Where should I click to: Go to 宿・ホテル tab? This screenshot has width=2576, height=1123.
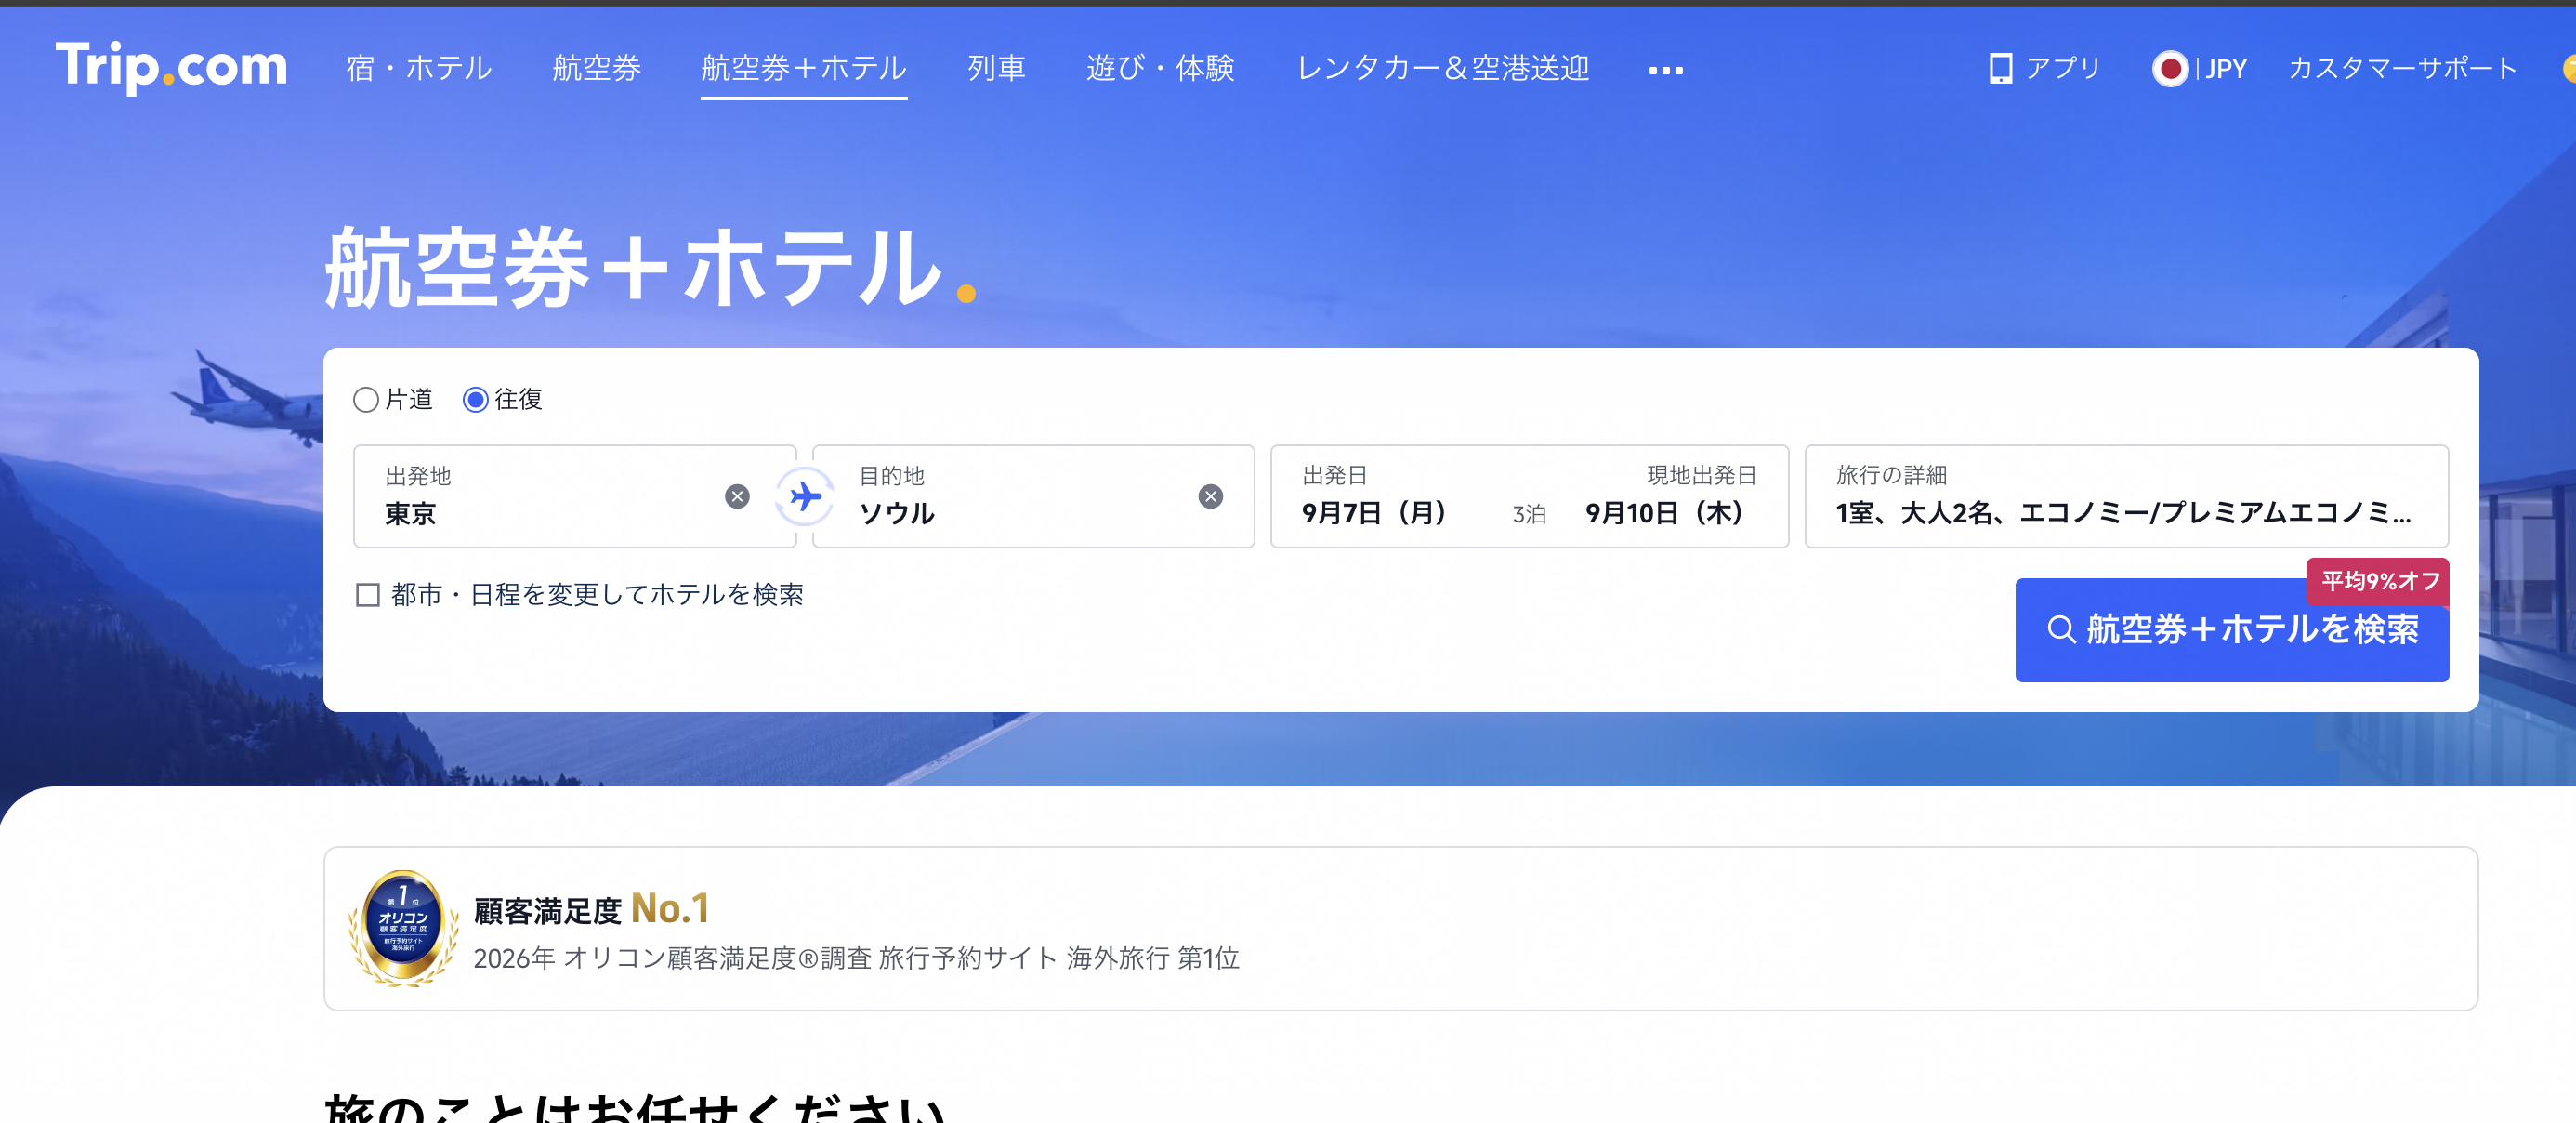pyautogui.click(x=419, y=68)
